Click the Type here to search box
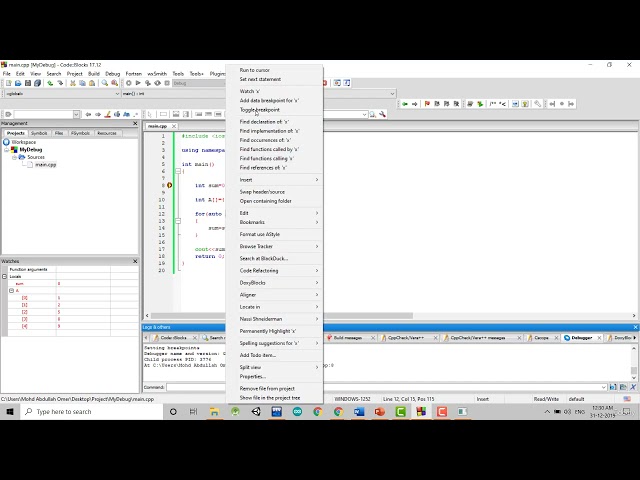Viewport: 640px width, 480px height. (x=92, y=411)
